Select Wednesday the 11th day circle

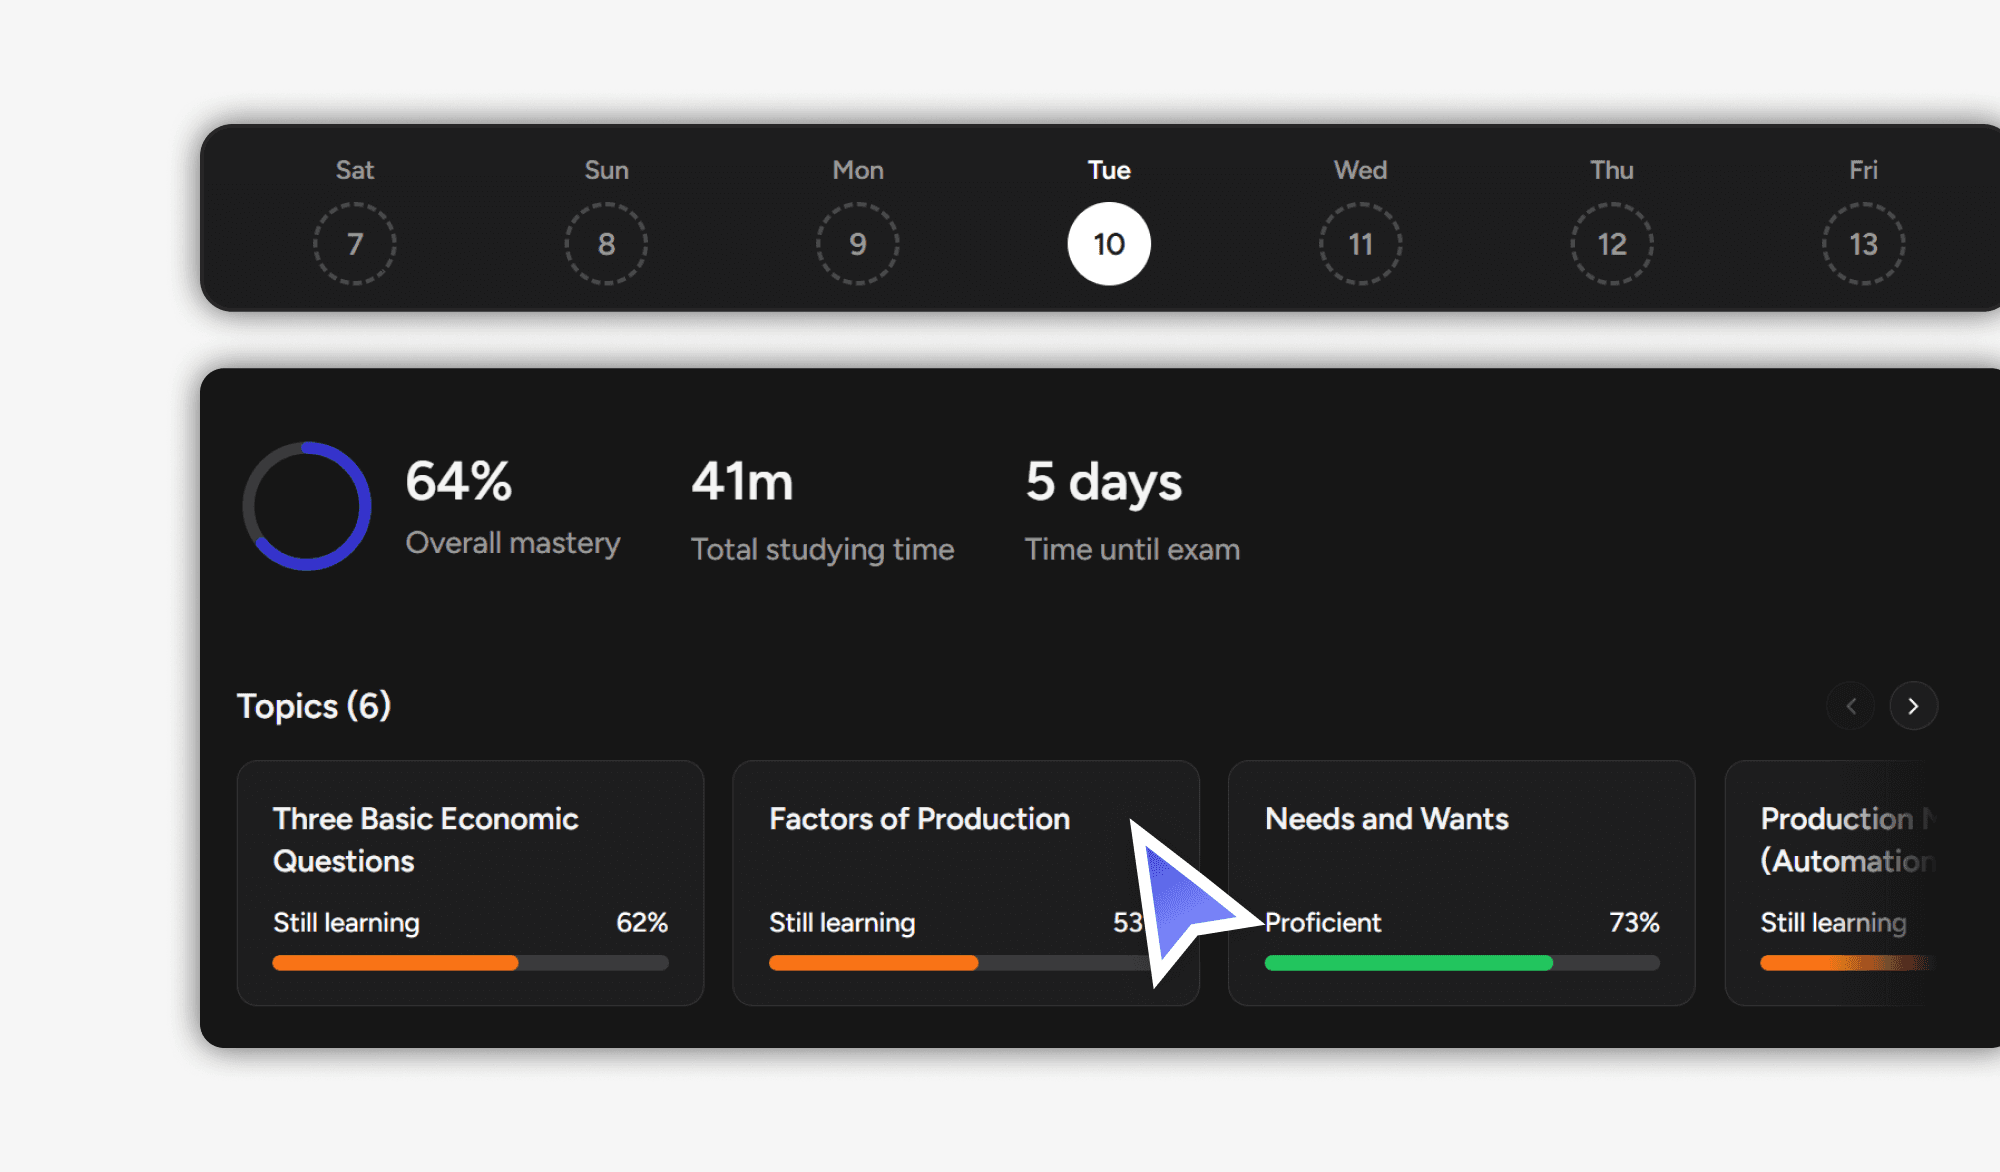tap(1360, 244)
